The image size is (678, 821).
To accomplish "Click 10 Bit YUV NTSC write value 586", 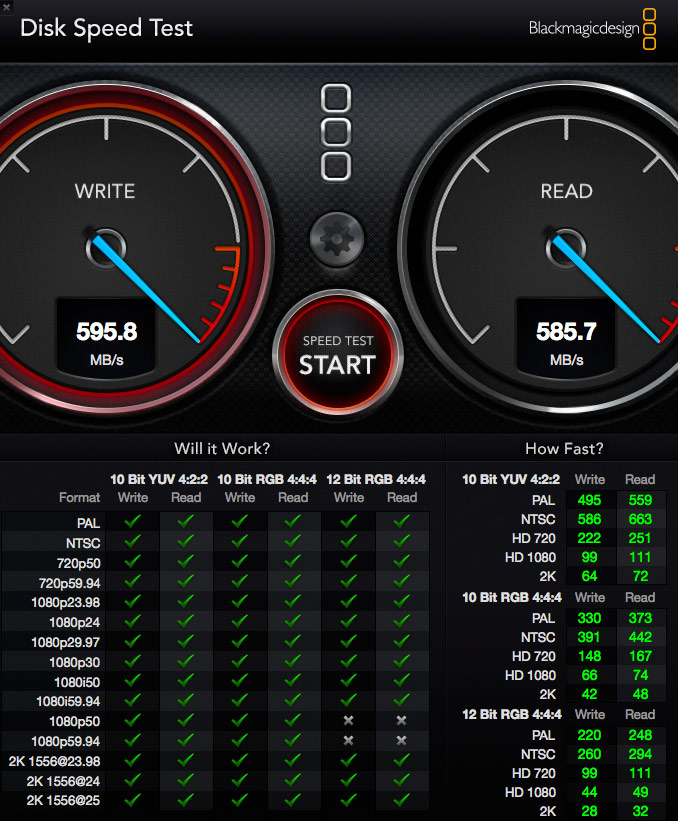I will [x=589, y=519].
